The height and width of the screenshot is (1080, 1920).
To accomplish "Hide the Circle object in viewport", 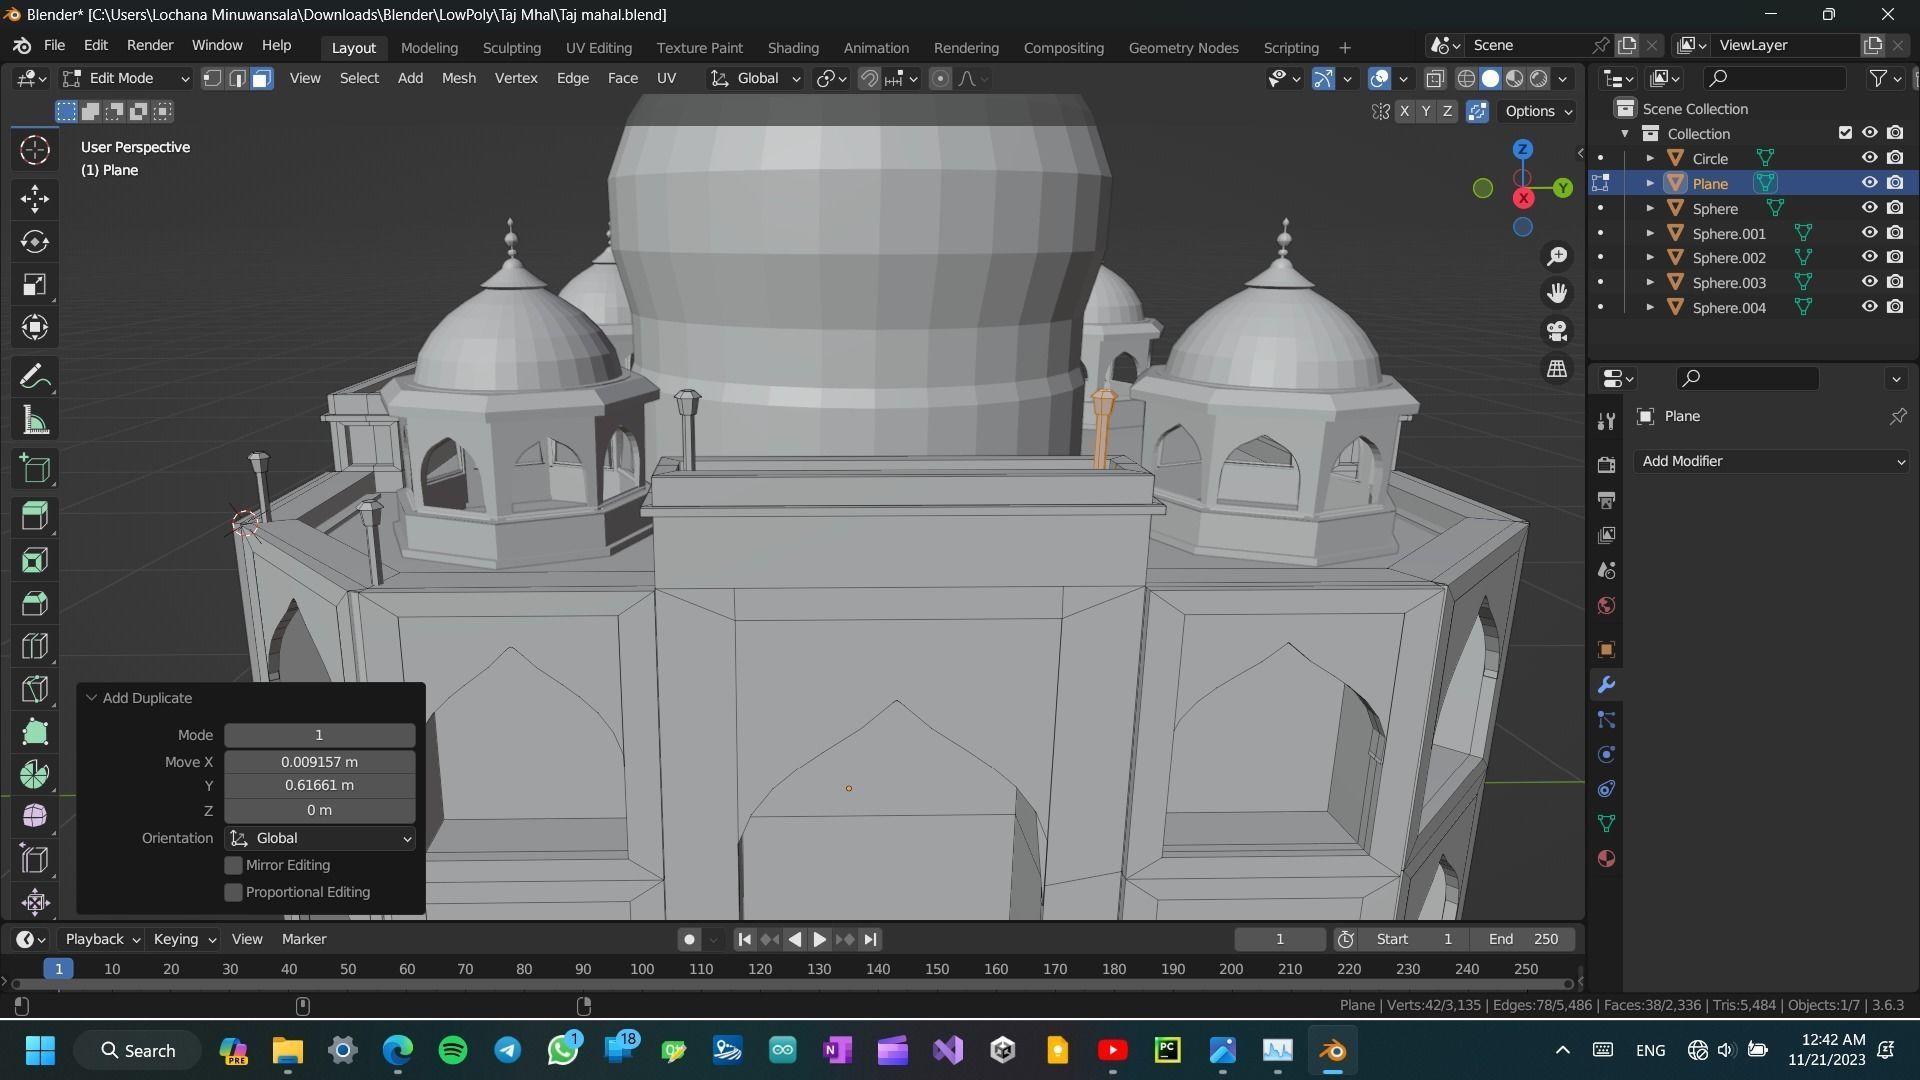I will [x=1869, y=158].
